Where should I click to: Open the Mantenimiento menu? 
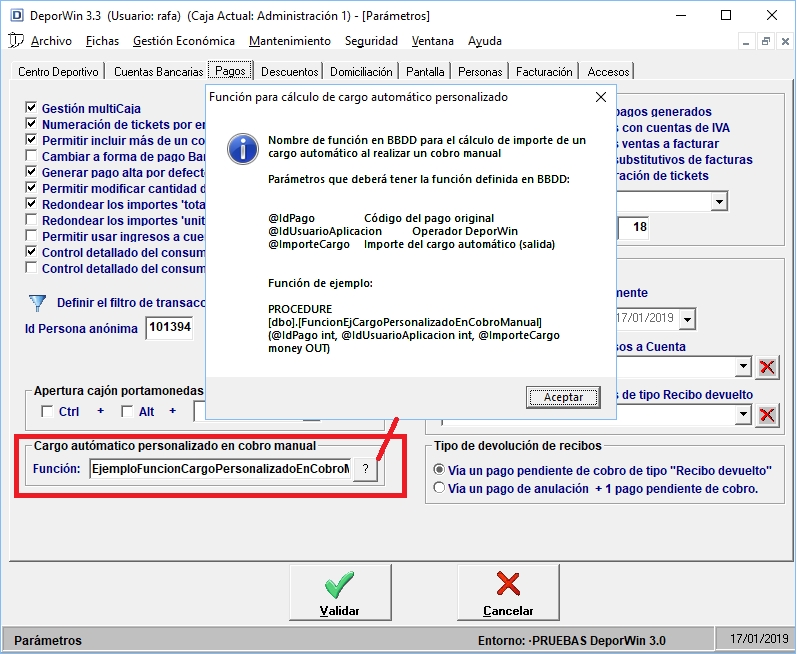tap(290, 41)
